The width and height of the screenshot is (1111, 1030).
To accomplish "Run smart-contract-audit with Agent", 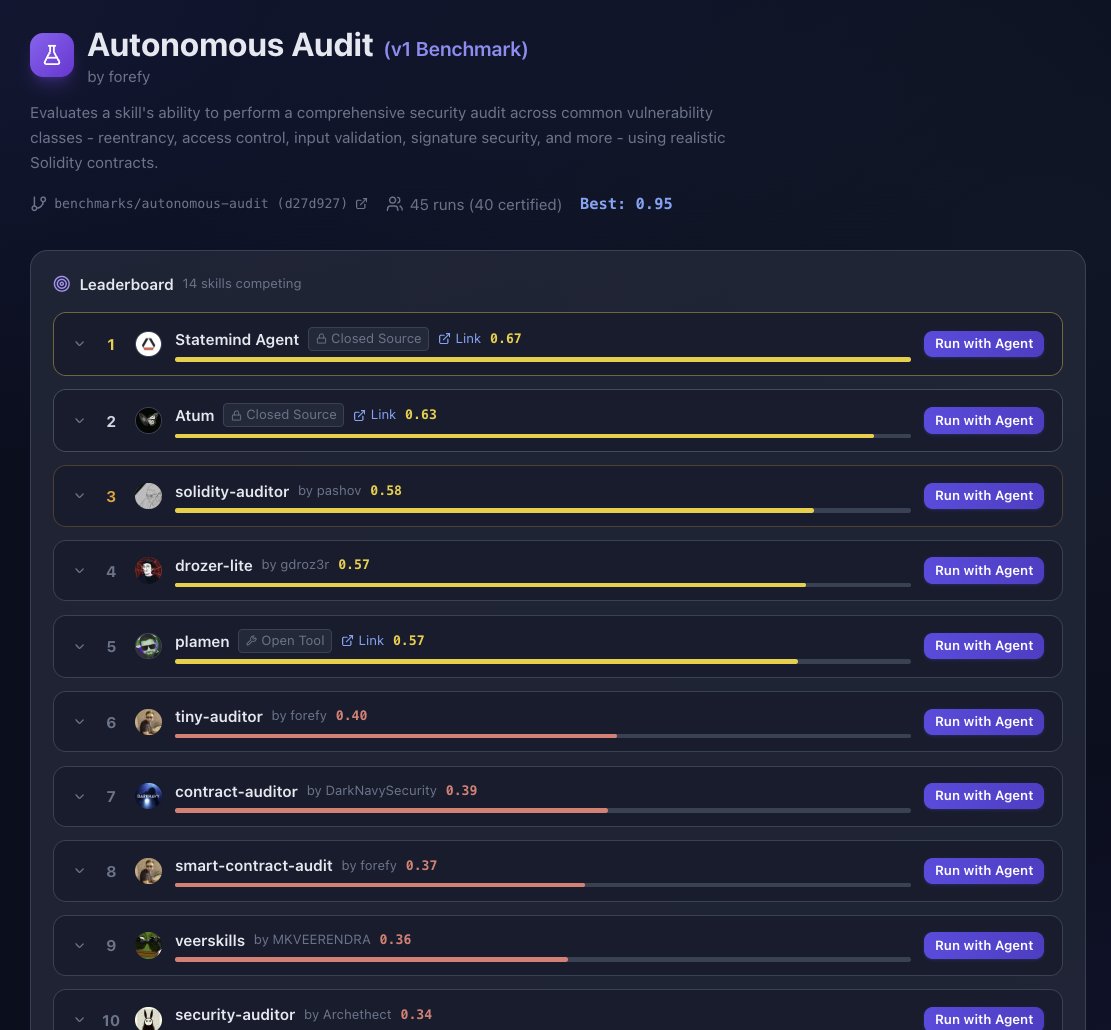I will [x=983, y=871].
